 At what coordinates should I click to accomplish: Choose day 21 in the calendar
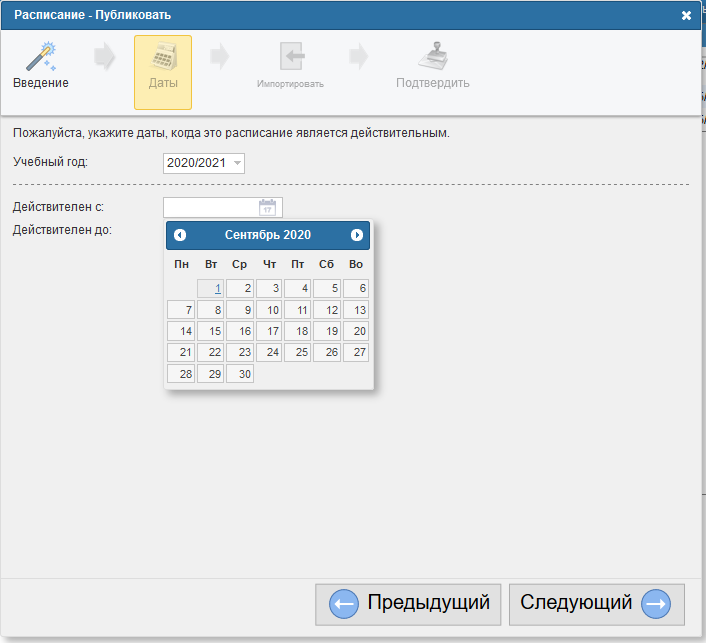(x=181, y=352)
